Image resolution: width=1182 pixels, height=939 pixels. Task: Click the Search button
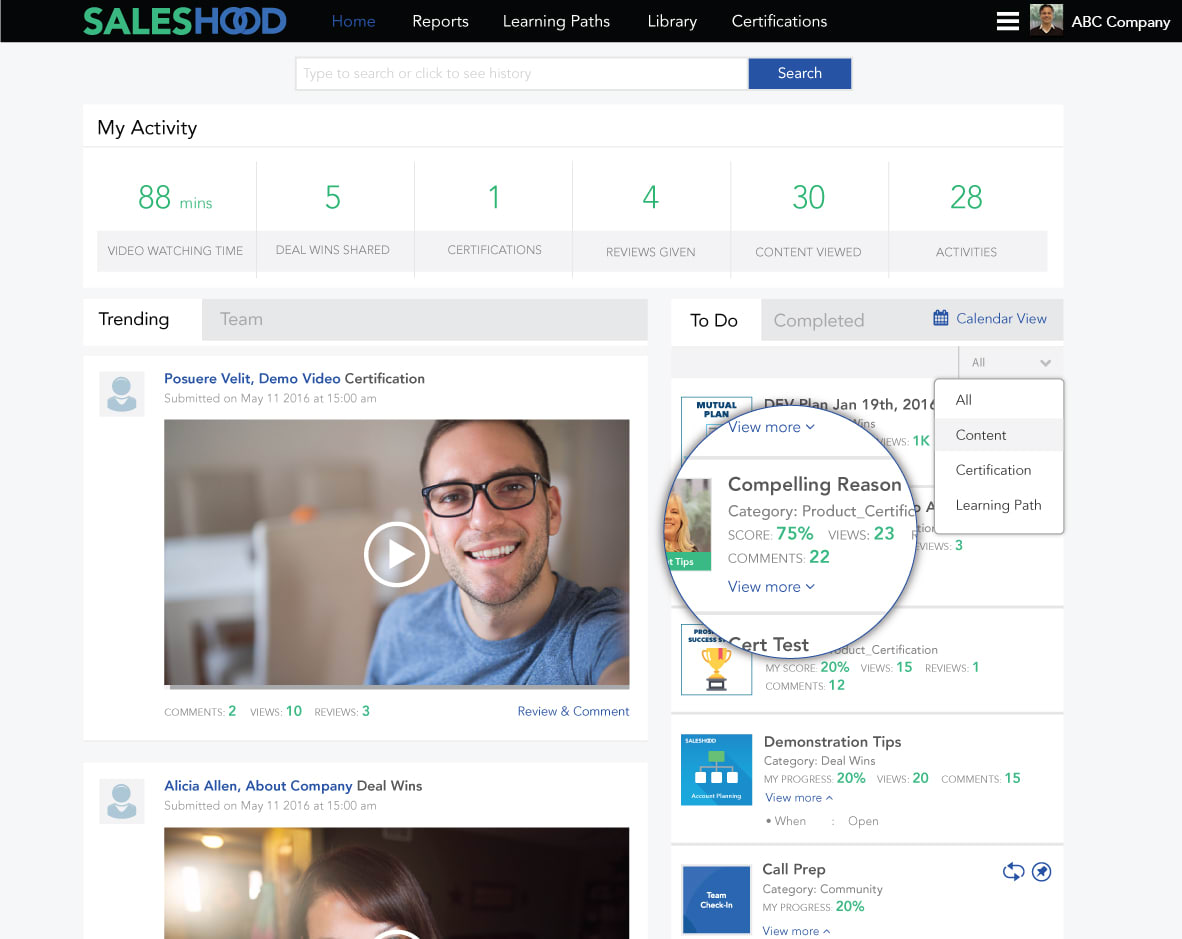click(x=800, y=73)
